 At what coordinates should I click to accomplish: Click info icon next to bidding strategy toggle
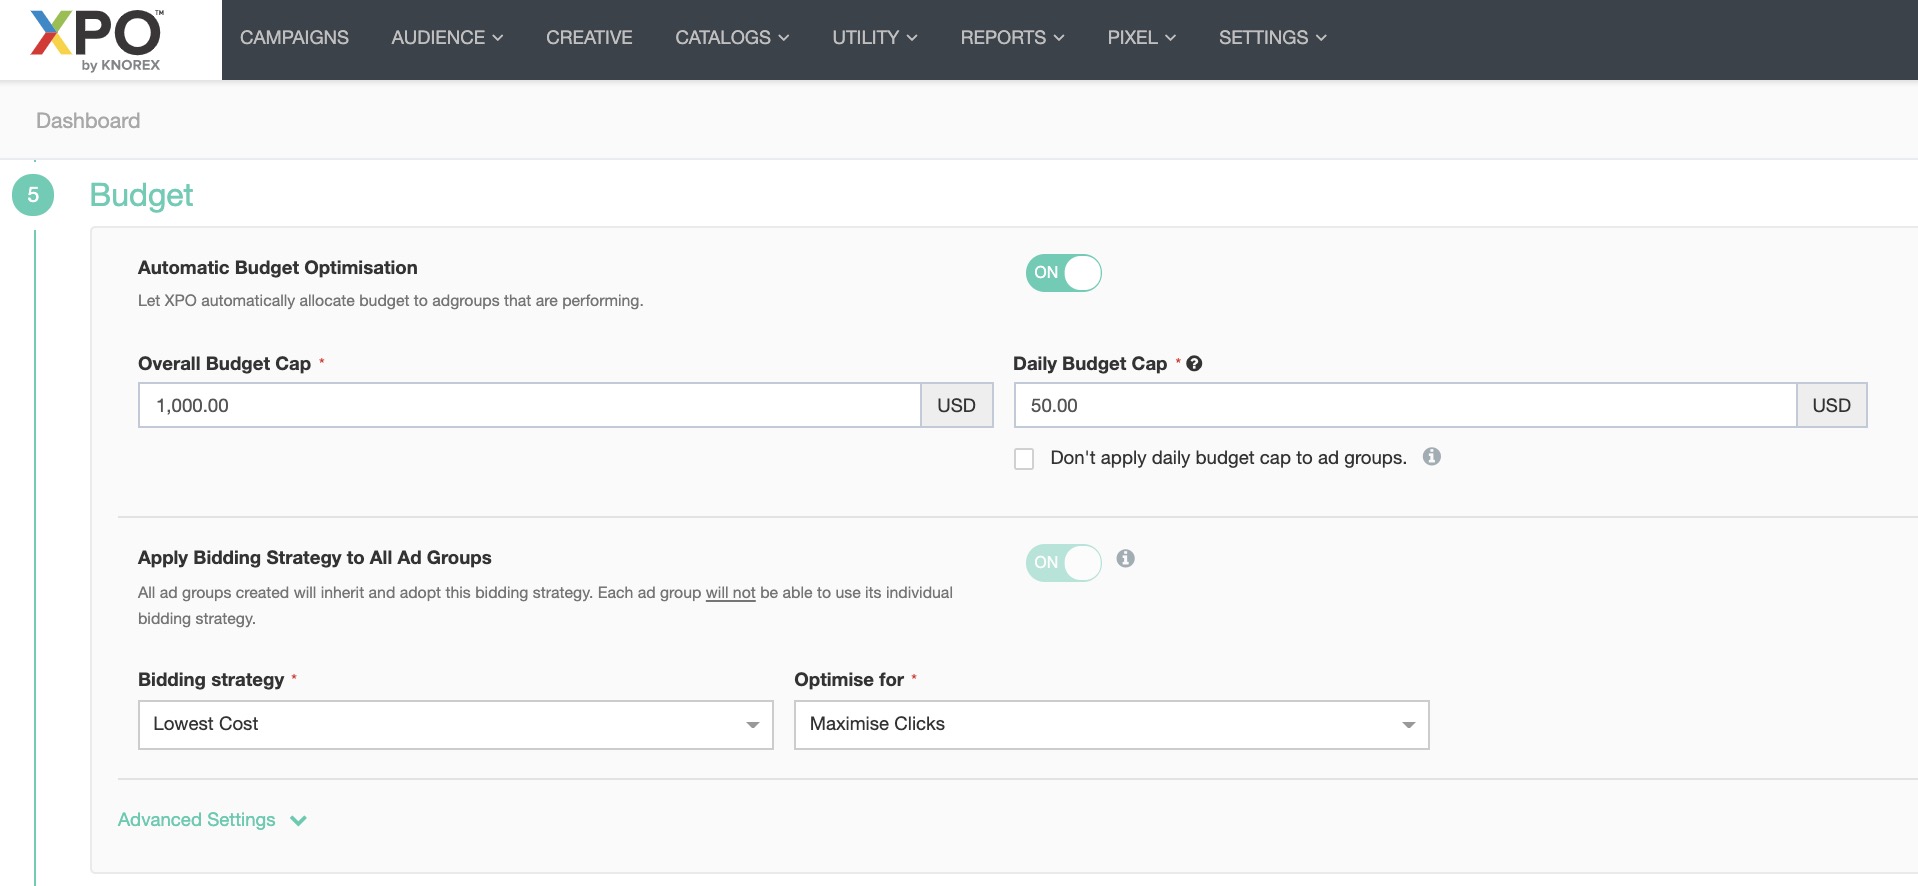[x=1126, y=559]
